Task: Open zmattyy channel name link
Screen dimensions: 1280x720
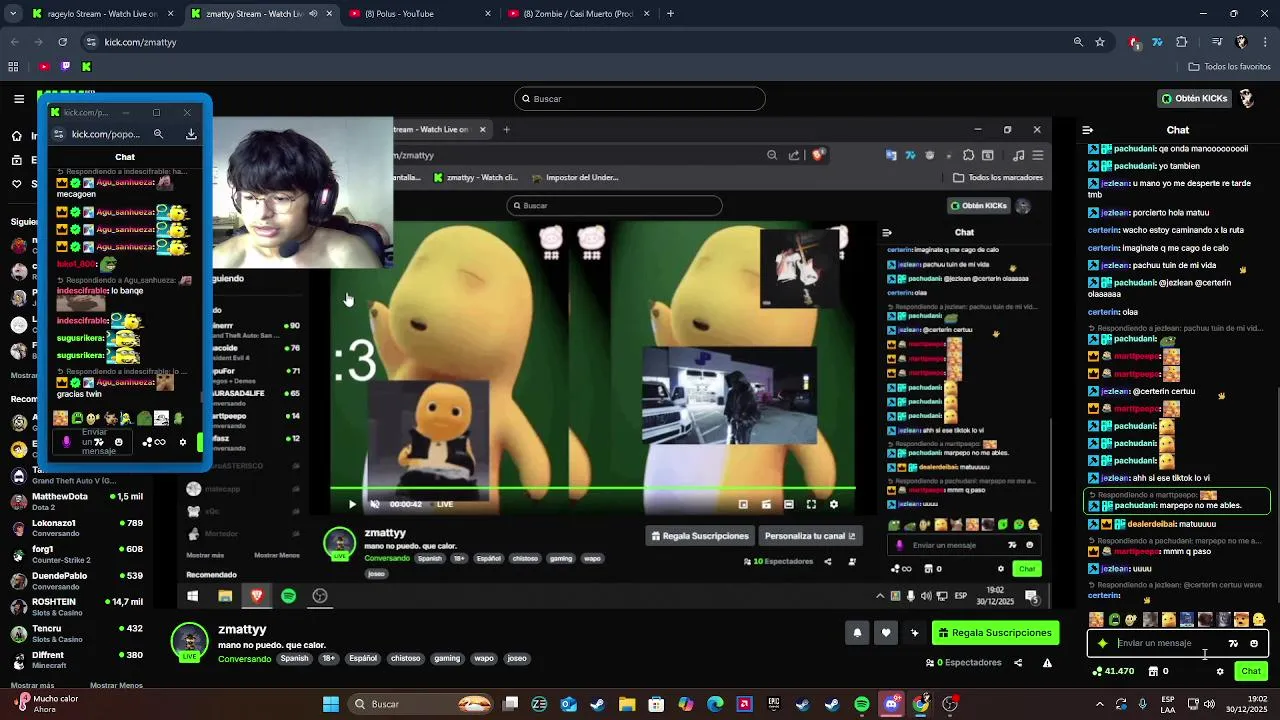Action: [242, 629]
